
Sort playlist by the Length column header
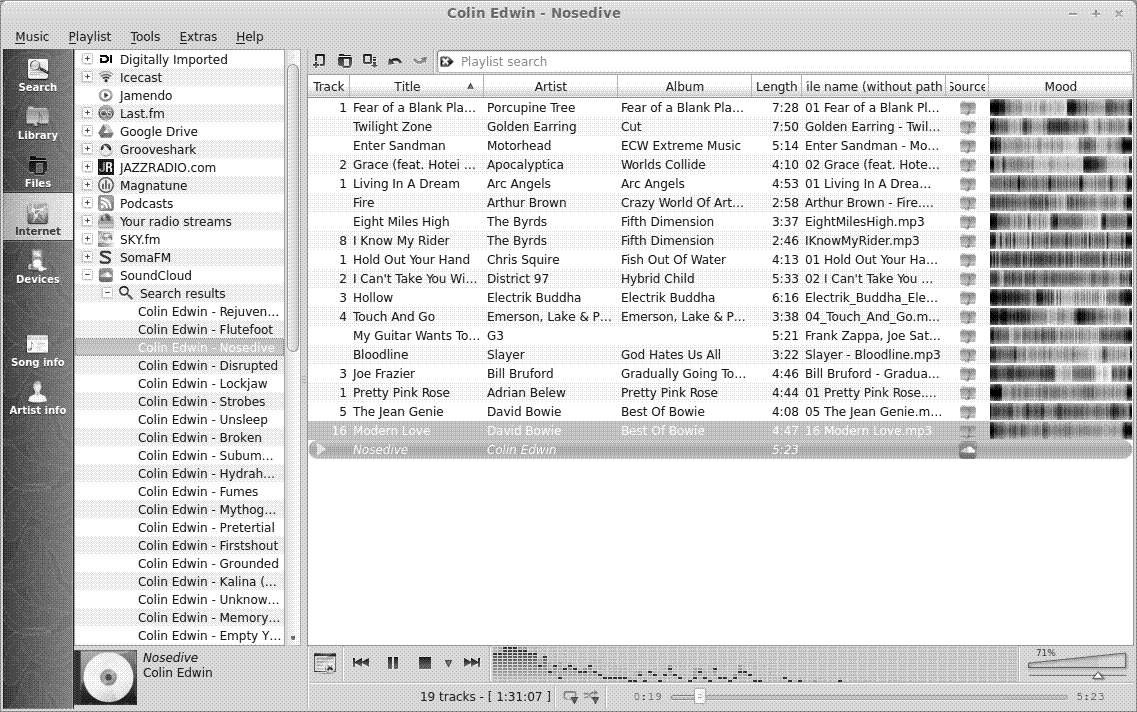(x=776, y=86)
